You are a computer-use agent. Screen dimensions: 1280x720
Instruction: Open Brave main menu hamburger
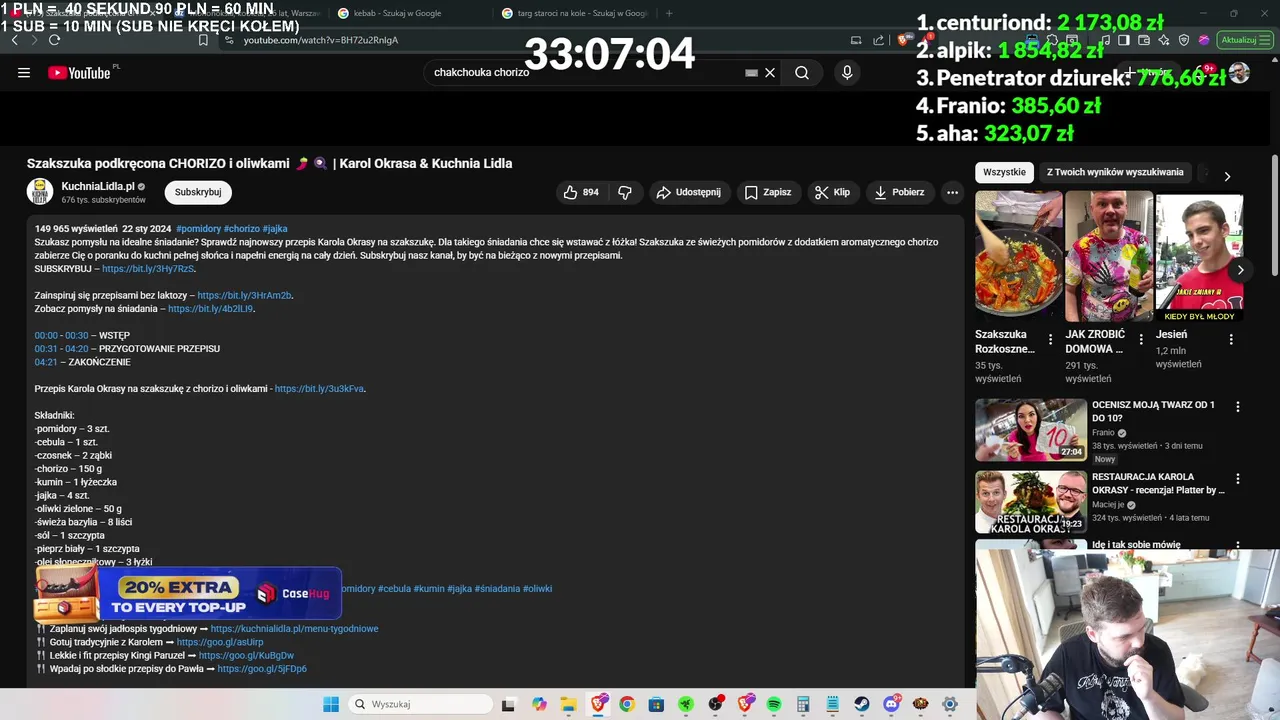1265,40
